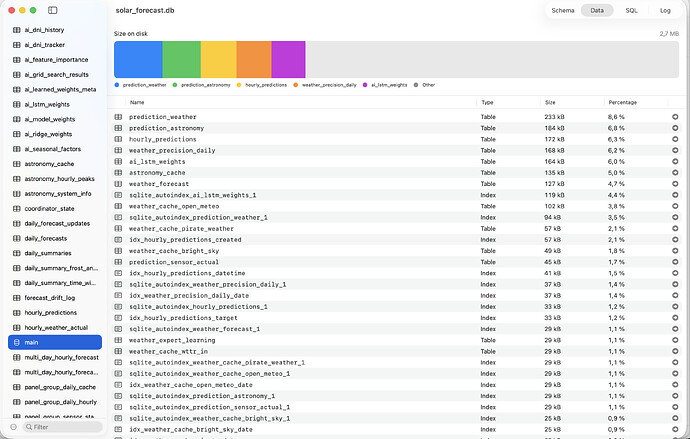
Task: Click arrow icon on weather_cache_open_meteo row
Action: [x=675, y=206]
